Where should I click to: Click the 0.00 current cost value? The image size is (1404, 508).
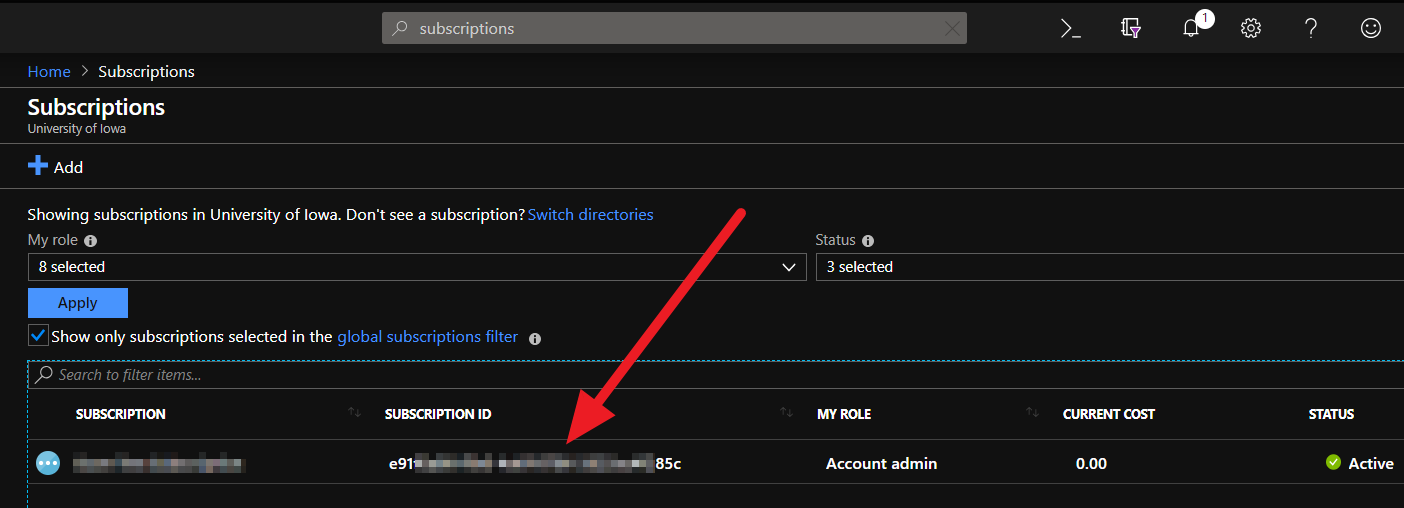(x=1091, y=463)
